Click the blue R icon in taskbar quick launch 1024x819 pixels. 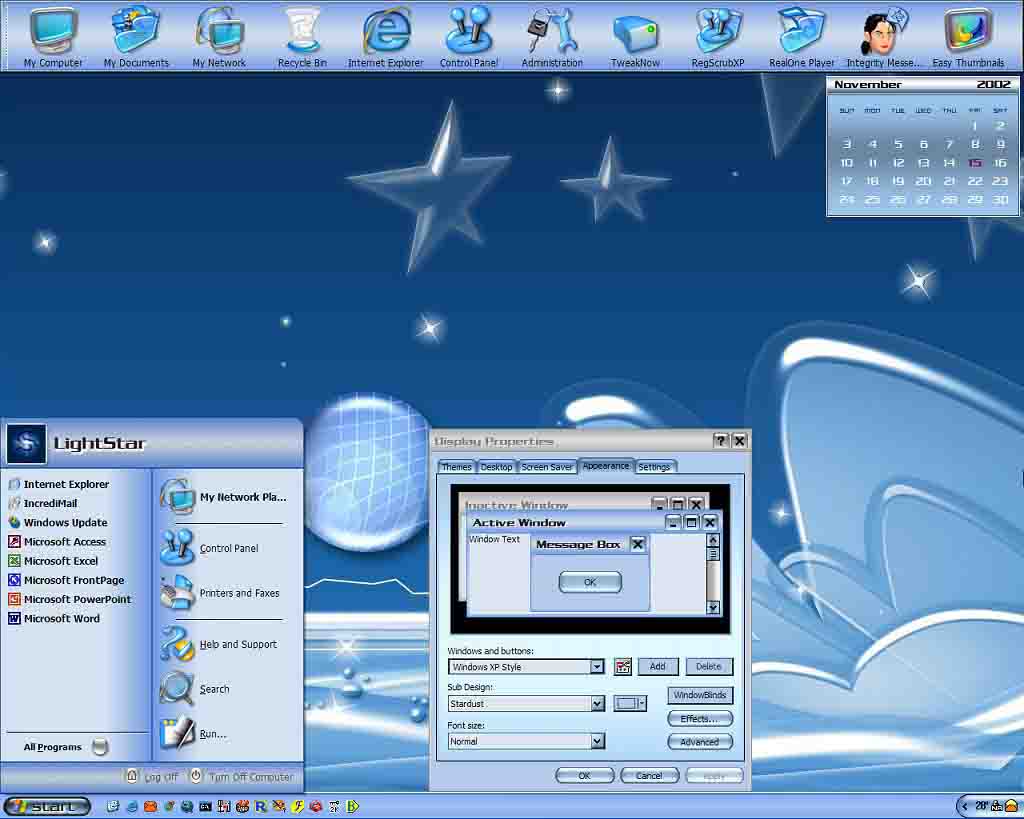click(x=261, y=807)
